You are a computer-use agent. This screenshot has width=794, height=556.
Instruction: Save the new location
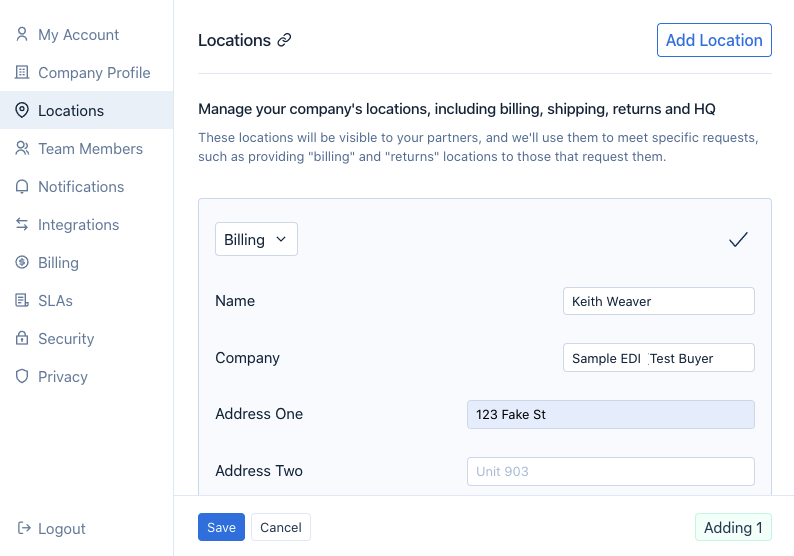tap(221, 527)
